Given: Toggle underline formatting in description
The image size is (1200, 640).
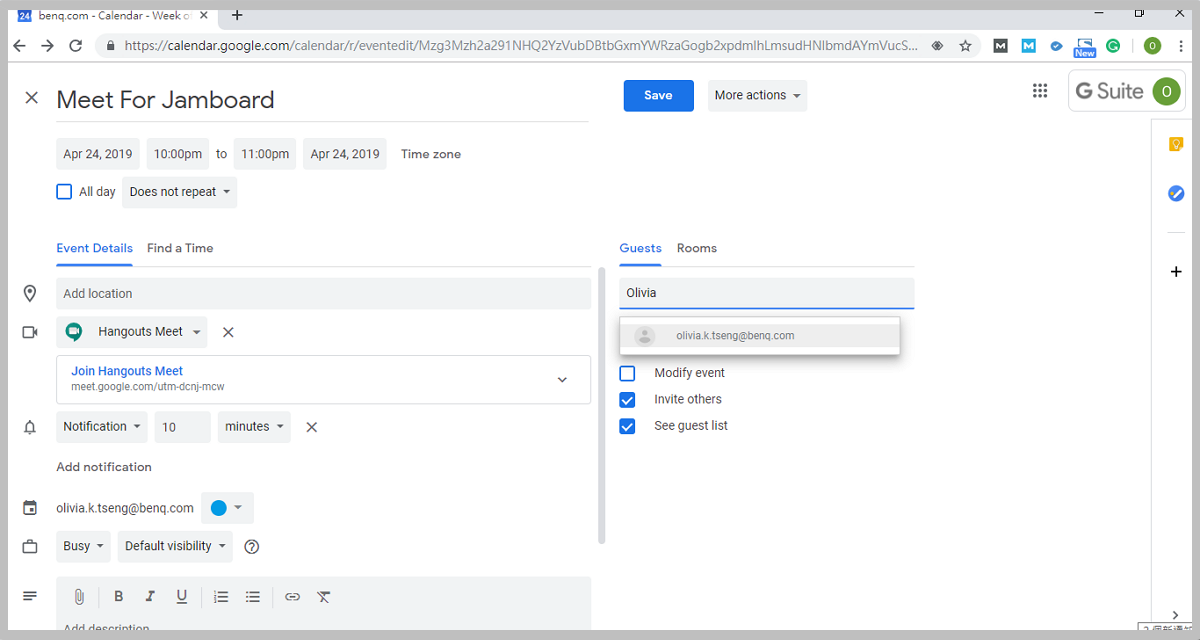Looking at the screenshot, I should [182, 597].
